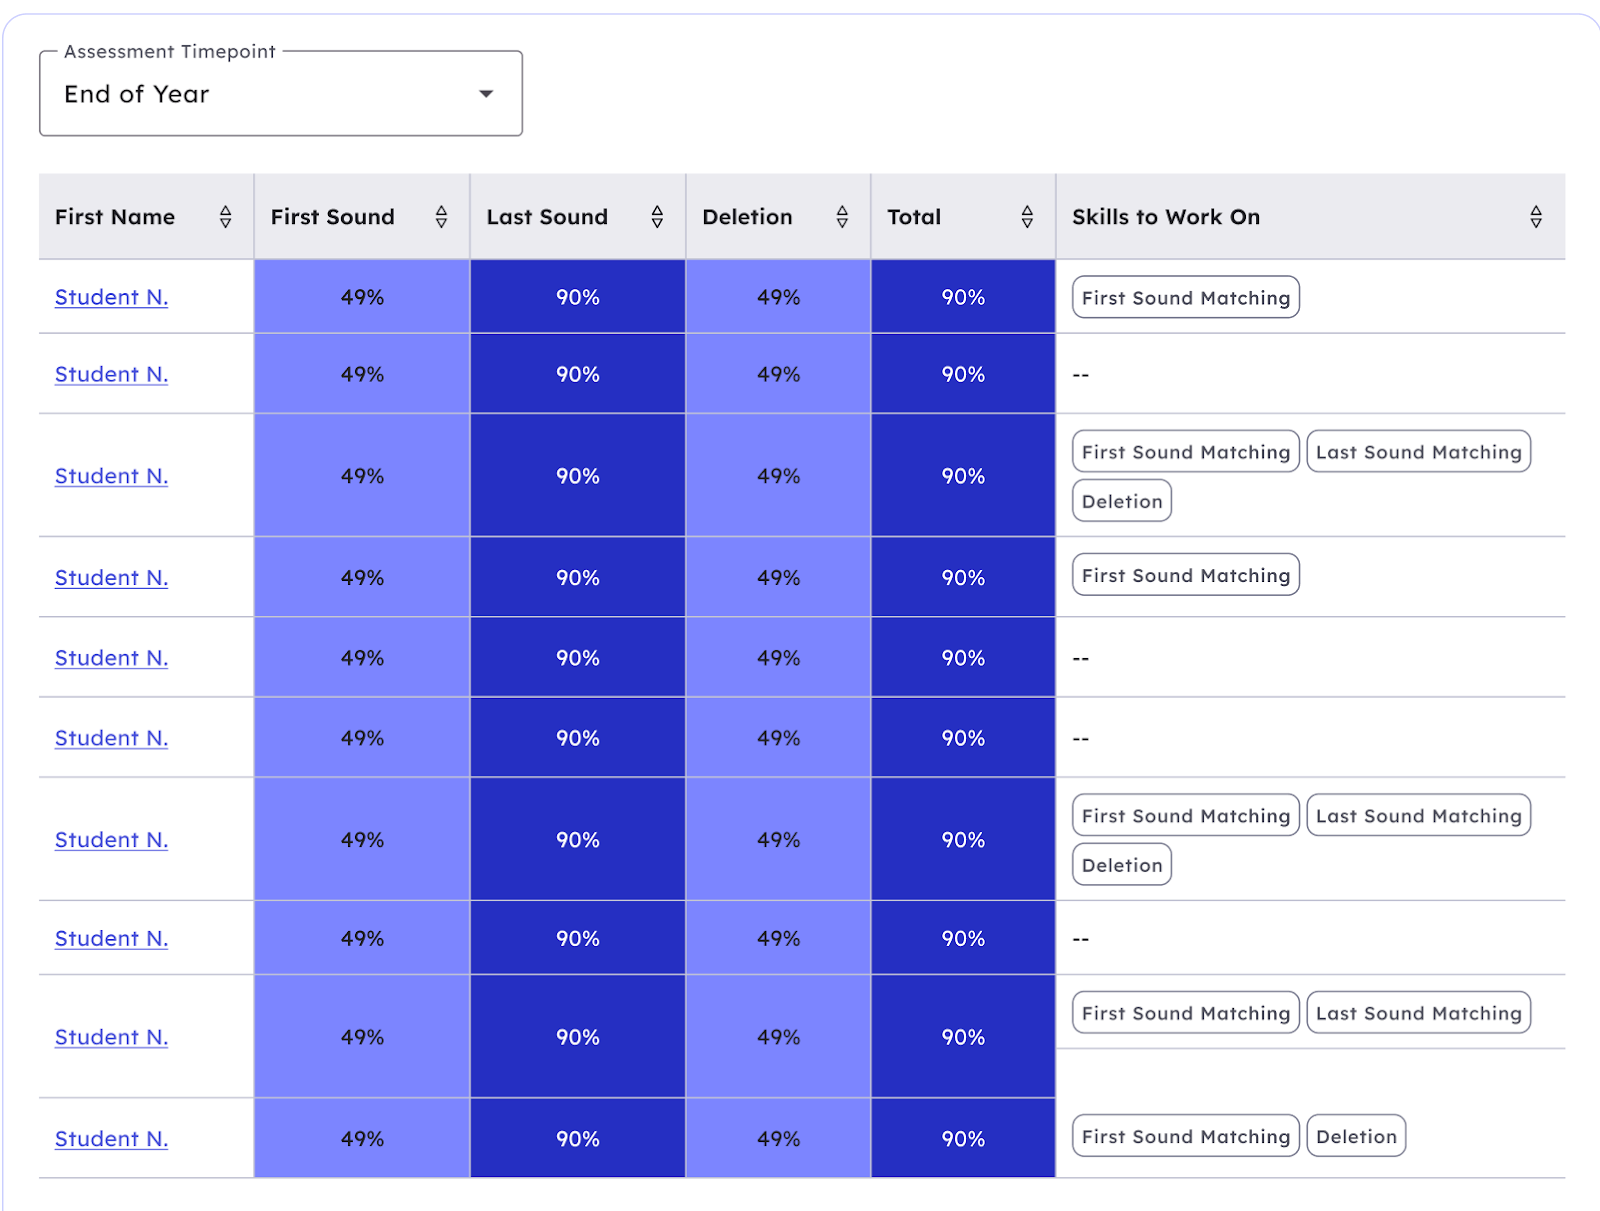This screenshot has width=1600, height=1211.
Task: Toggle sort on the Deletion column
Action: [842, 217]
